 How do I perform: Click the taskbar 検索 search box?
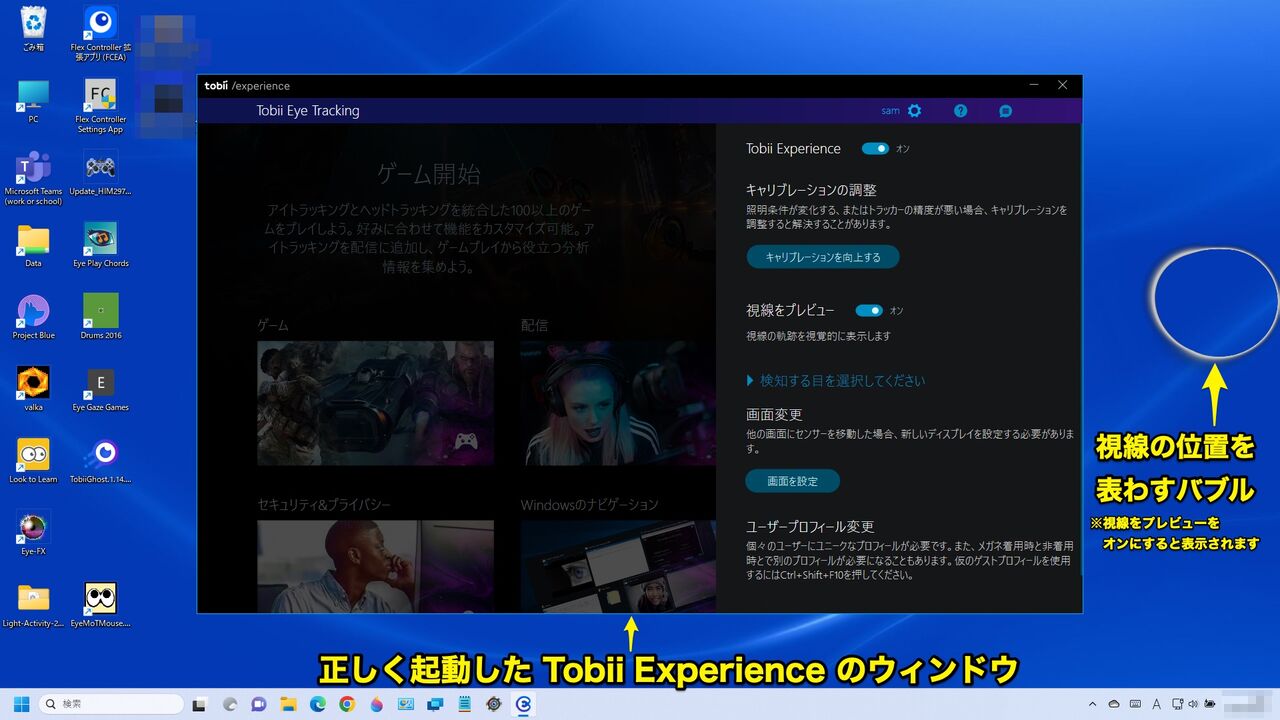pos(111,704)
